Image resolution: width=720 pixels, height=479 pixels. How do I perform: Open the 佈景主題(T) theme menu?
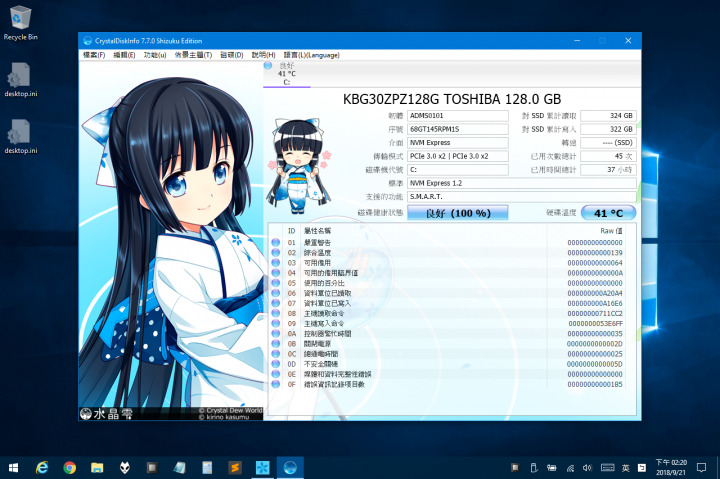[x=193, y=55]
